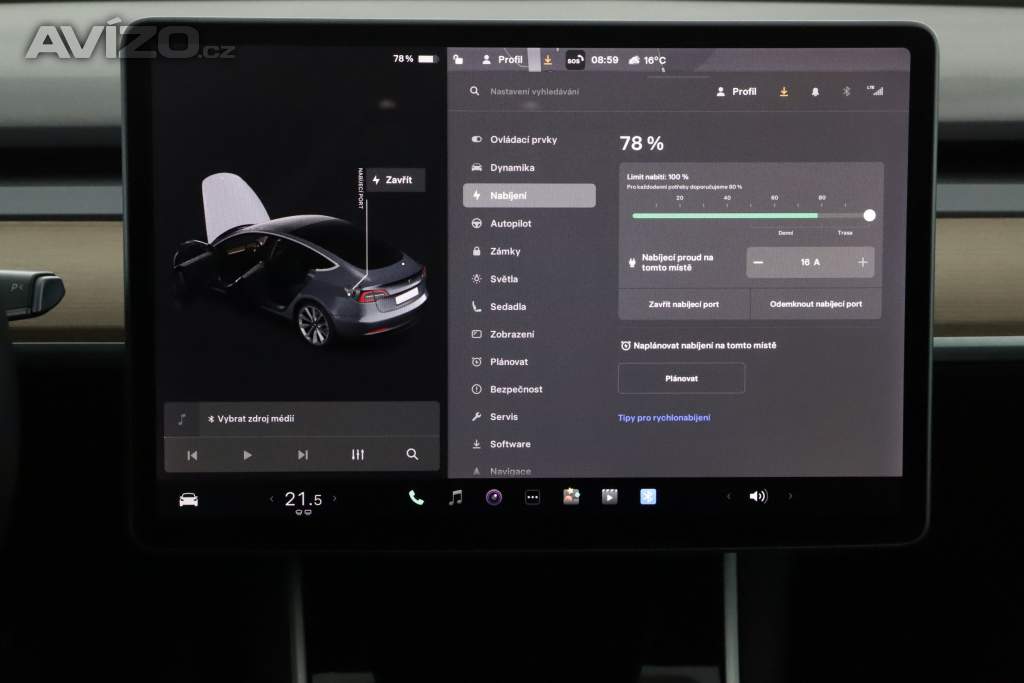Image resolution: width=1024 pixels, height=683 pixels.
Task: Open the phone app icon
Action: pyautogui.click(x=416, y=498)
